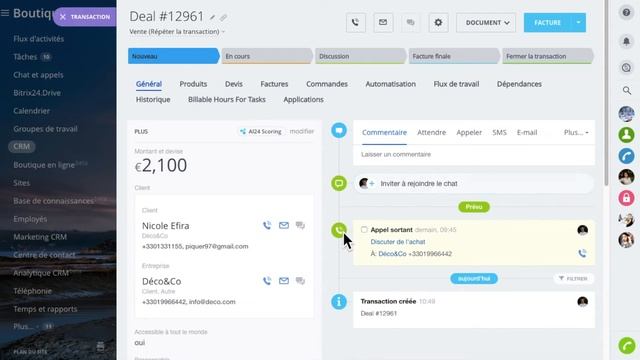Viewport: 640px width, 360px height.
Task: Click Laisser un commentaire field
Action: tap(474, 155)
